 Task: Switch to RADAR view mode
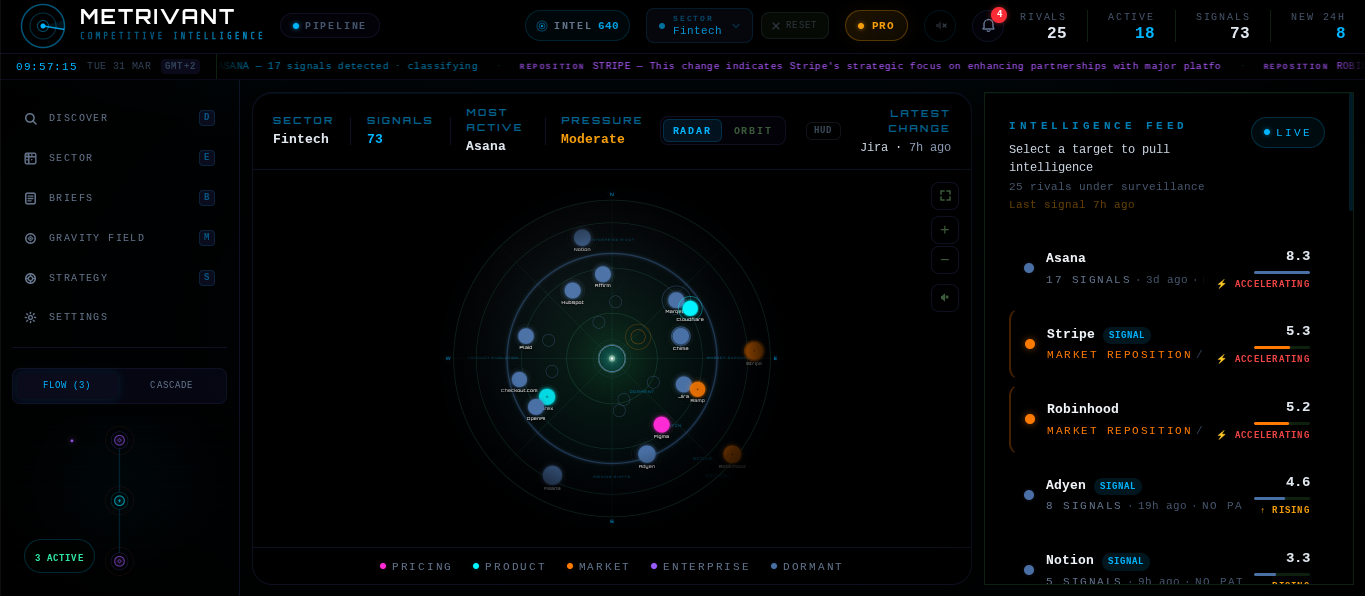(692, 131)
